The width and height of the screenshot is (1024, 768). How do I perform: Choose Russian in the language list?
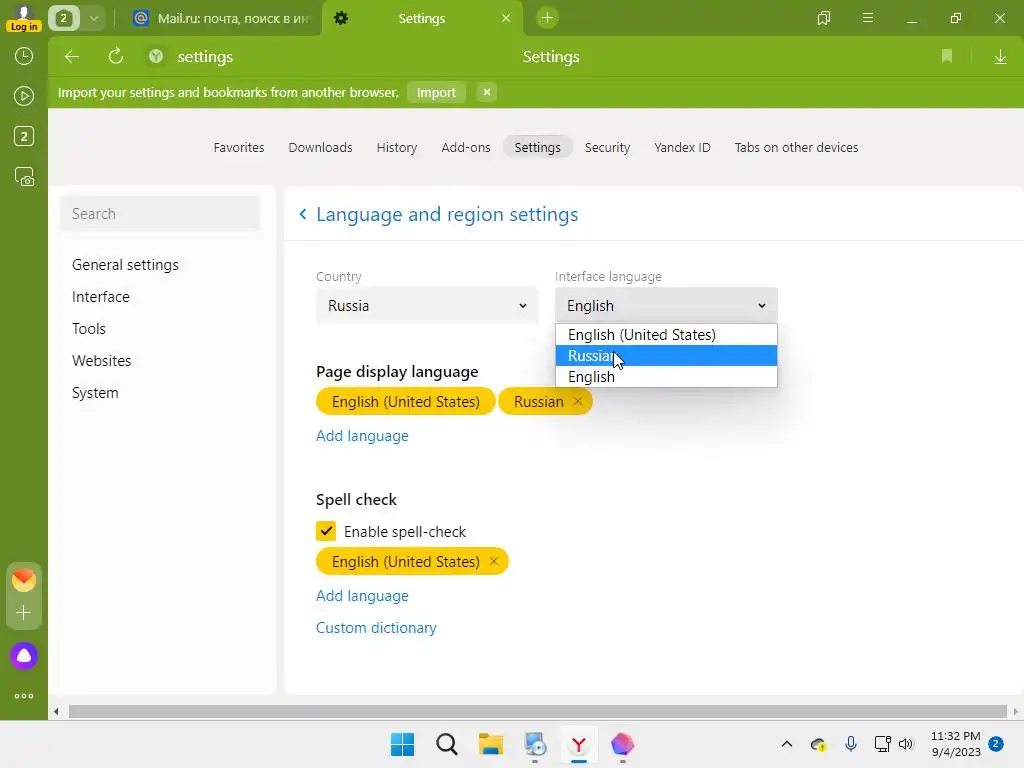click(x=666, y=356)
